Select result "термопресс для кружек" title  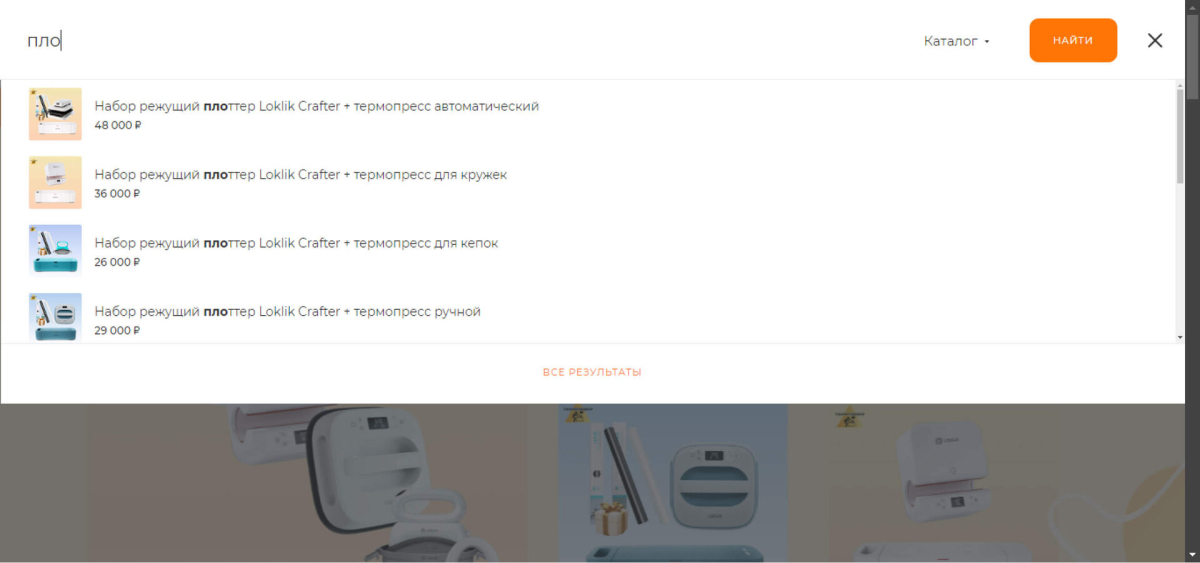pos(301,174)
